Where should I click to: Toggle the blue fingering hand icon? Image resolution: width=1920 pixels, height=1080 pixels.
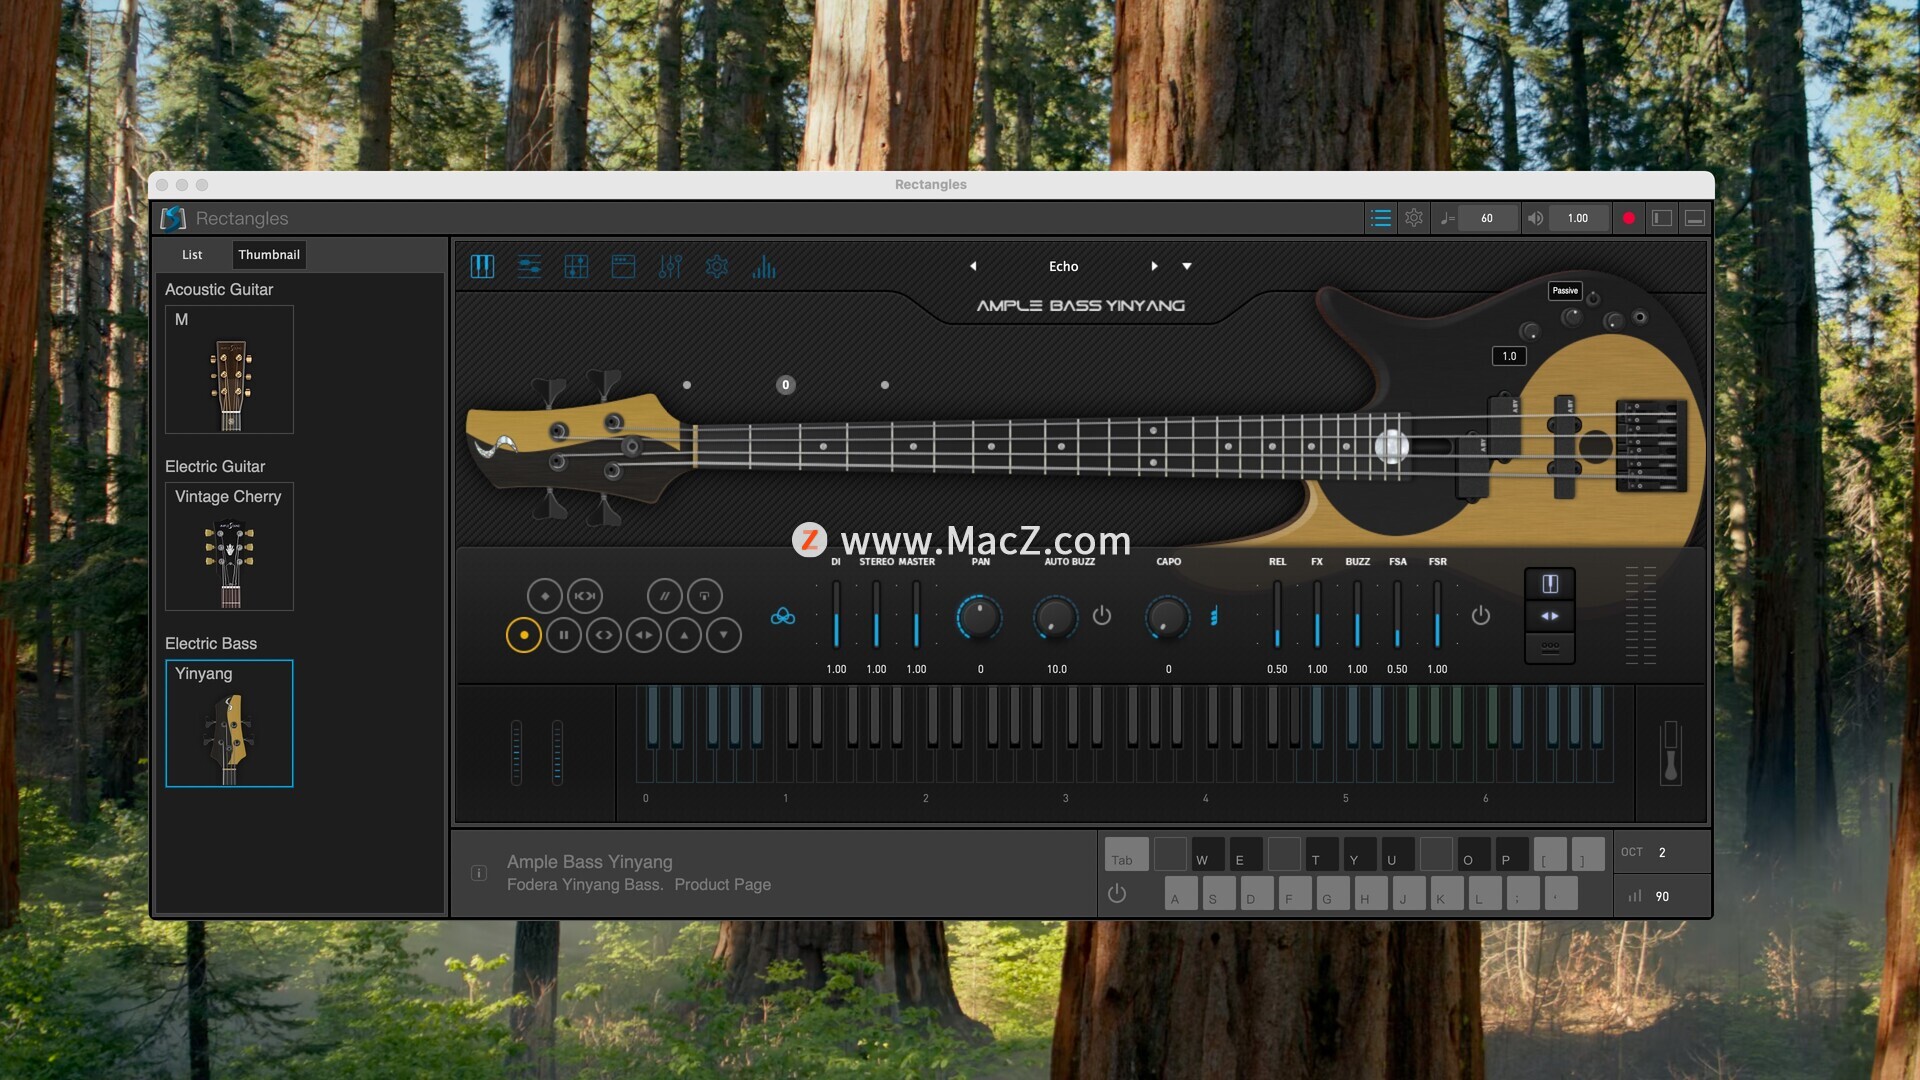[1214, 616]
